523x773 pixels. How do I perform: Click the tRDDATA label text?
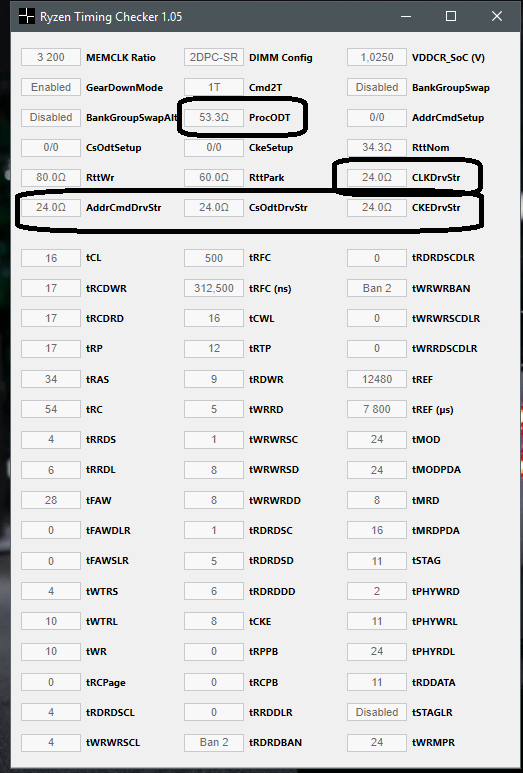(x=434, y=683)
